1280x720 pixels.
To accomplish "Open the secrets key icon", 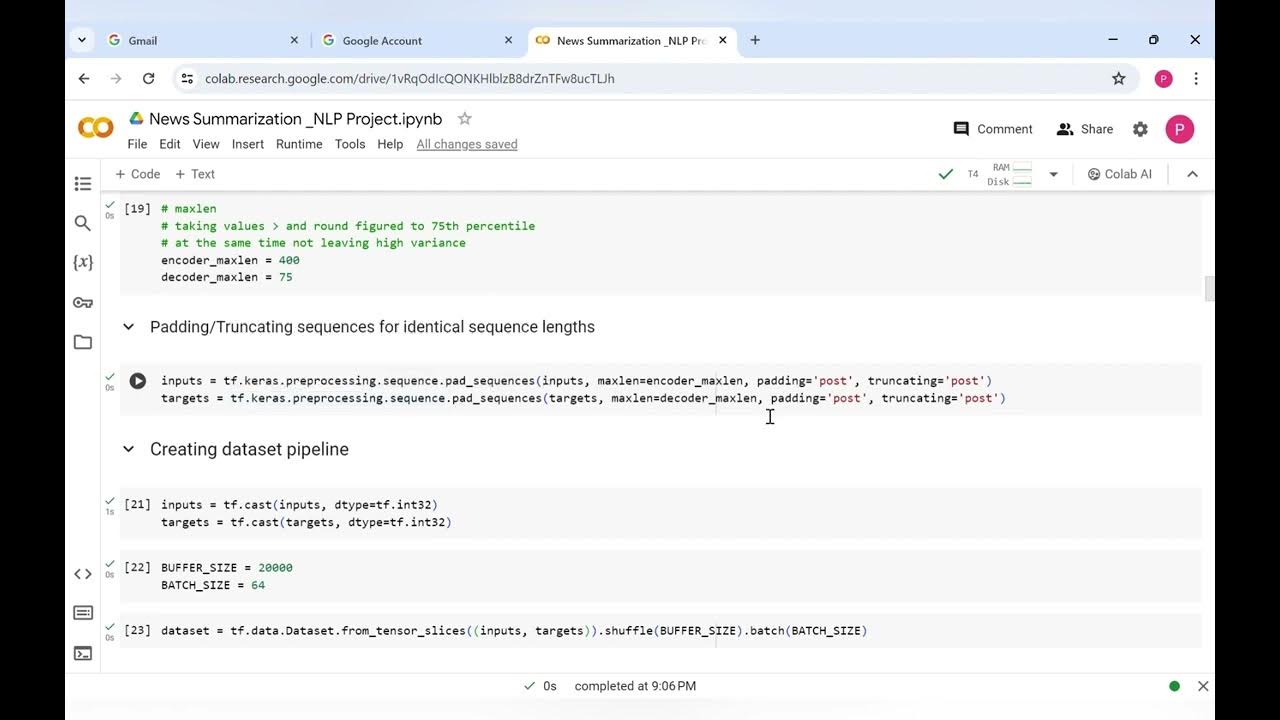I will tap(83, 302).
